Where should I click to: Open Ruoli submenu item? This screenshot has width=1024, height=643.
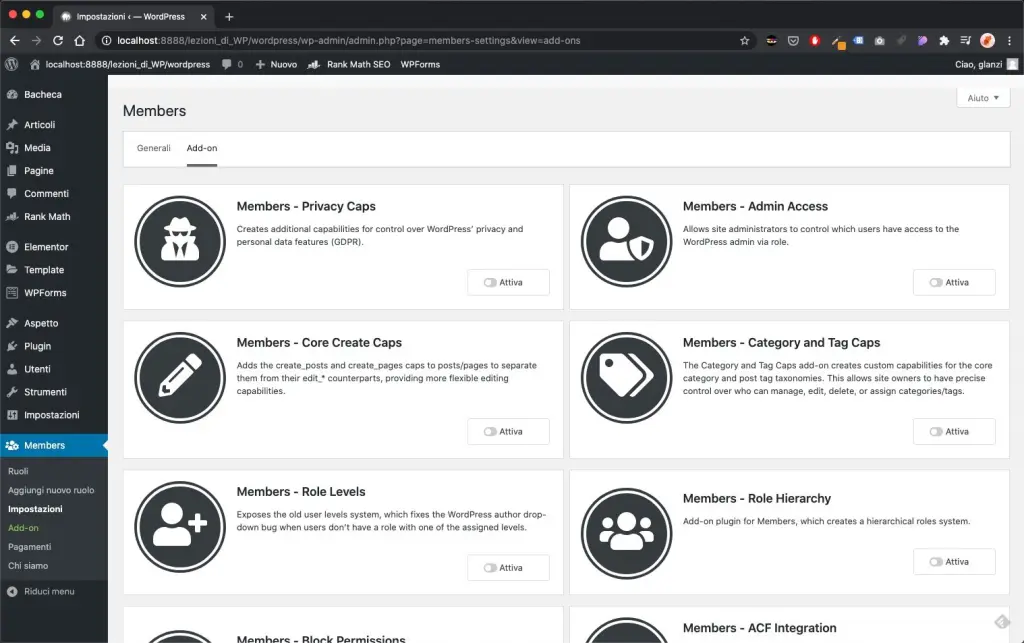[18, 471]
